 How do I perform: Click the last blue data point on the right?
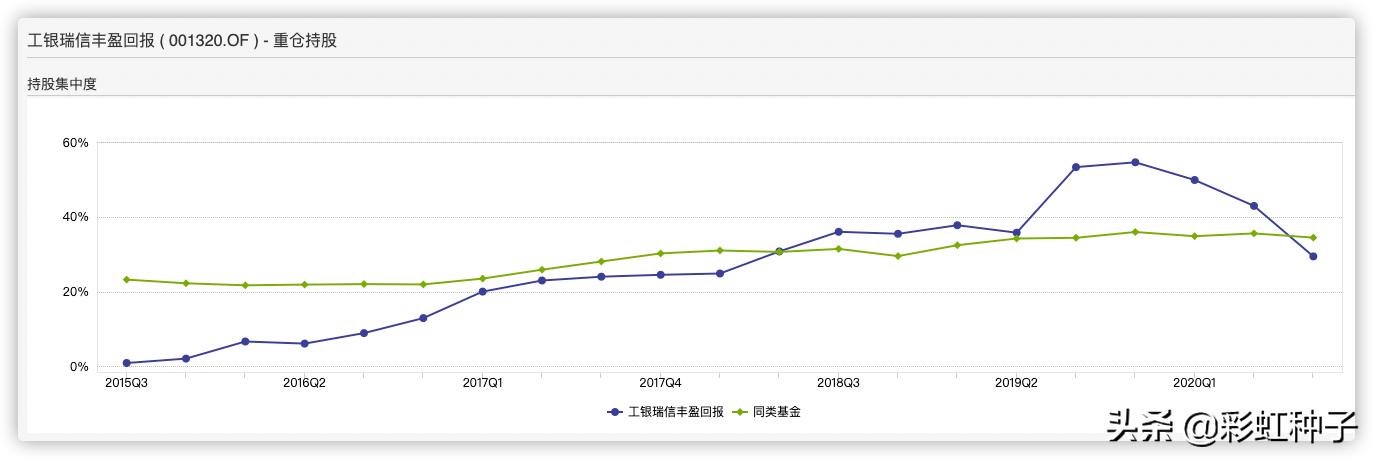pos(1313,256)
